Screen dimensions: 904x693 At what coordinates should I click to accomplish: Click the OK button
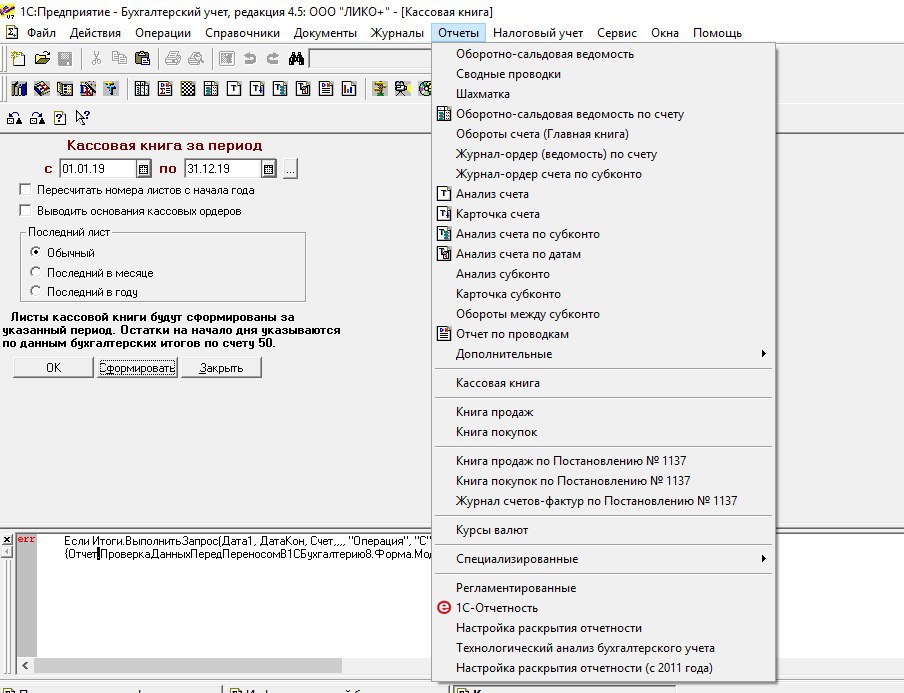pos(53,368)
